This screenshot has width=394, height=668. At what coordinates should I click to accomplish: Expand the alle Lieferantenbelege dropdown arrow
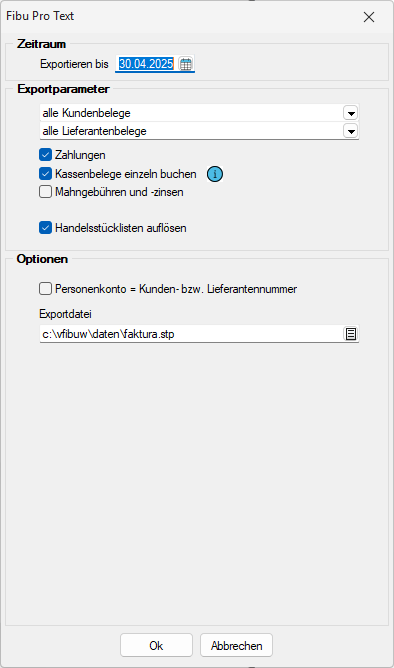coord(351,131)
